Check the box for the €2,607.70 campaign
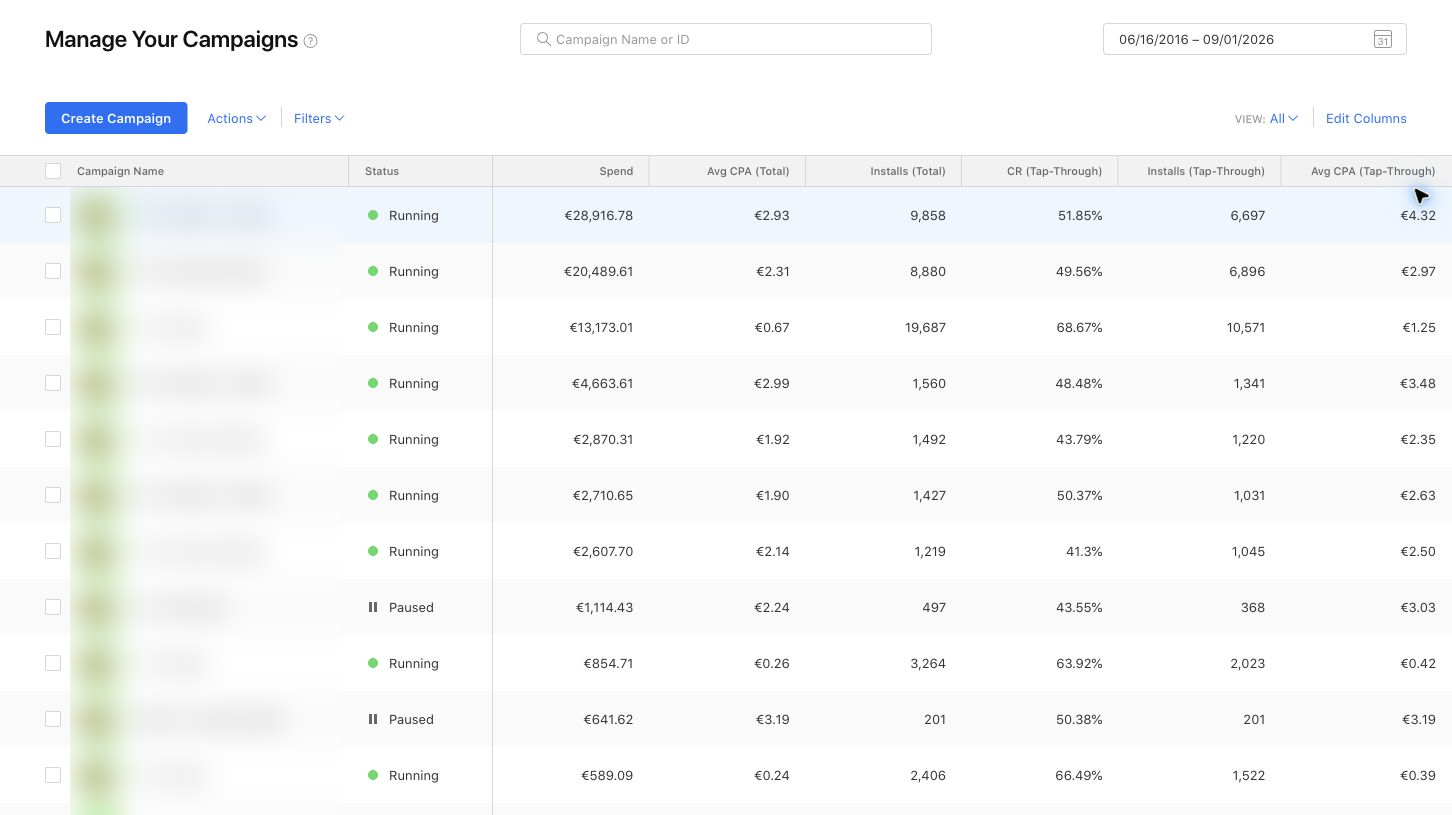1452x815 pixels. coord(53,551)
